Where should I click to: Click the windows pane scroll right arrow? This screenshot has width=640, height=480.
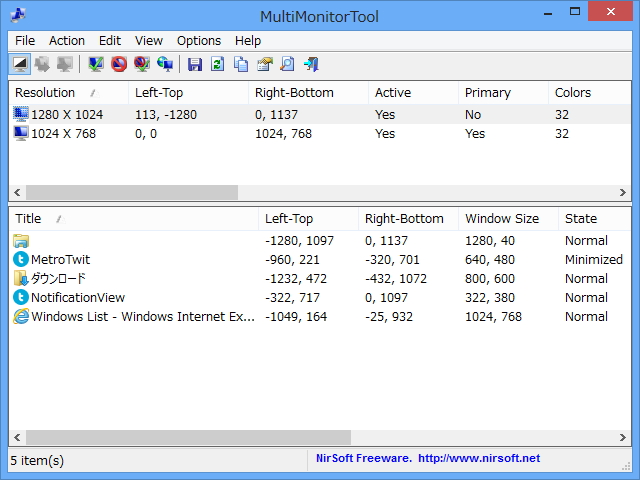click(x=622, y=438)
